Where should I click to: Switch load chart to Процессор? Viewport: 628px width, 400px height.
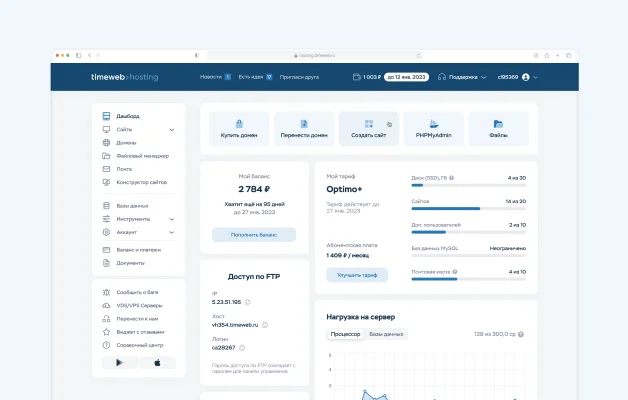click(345, 333)
